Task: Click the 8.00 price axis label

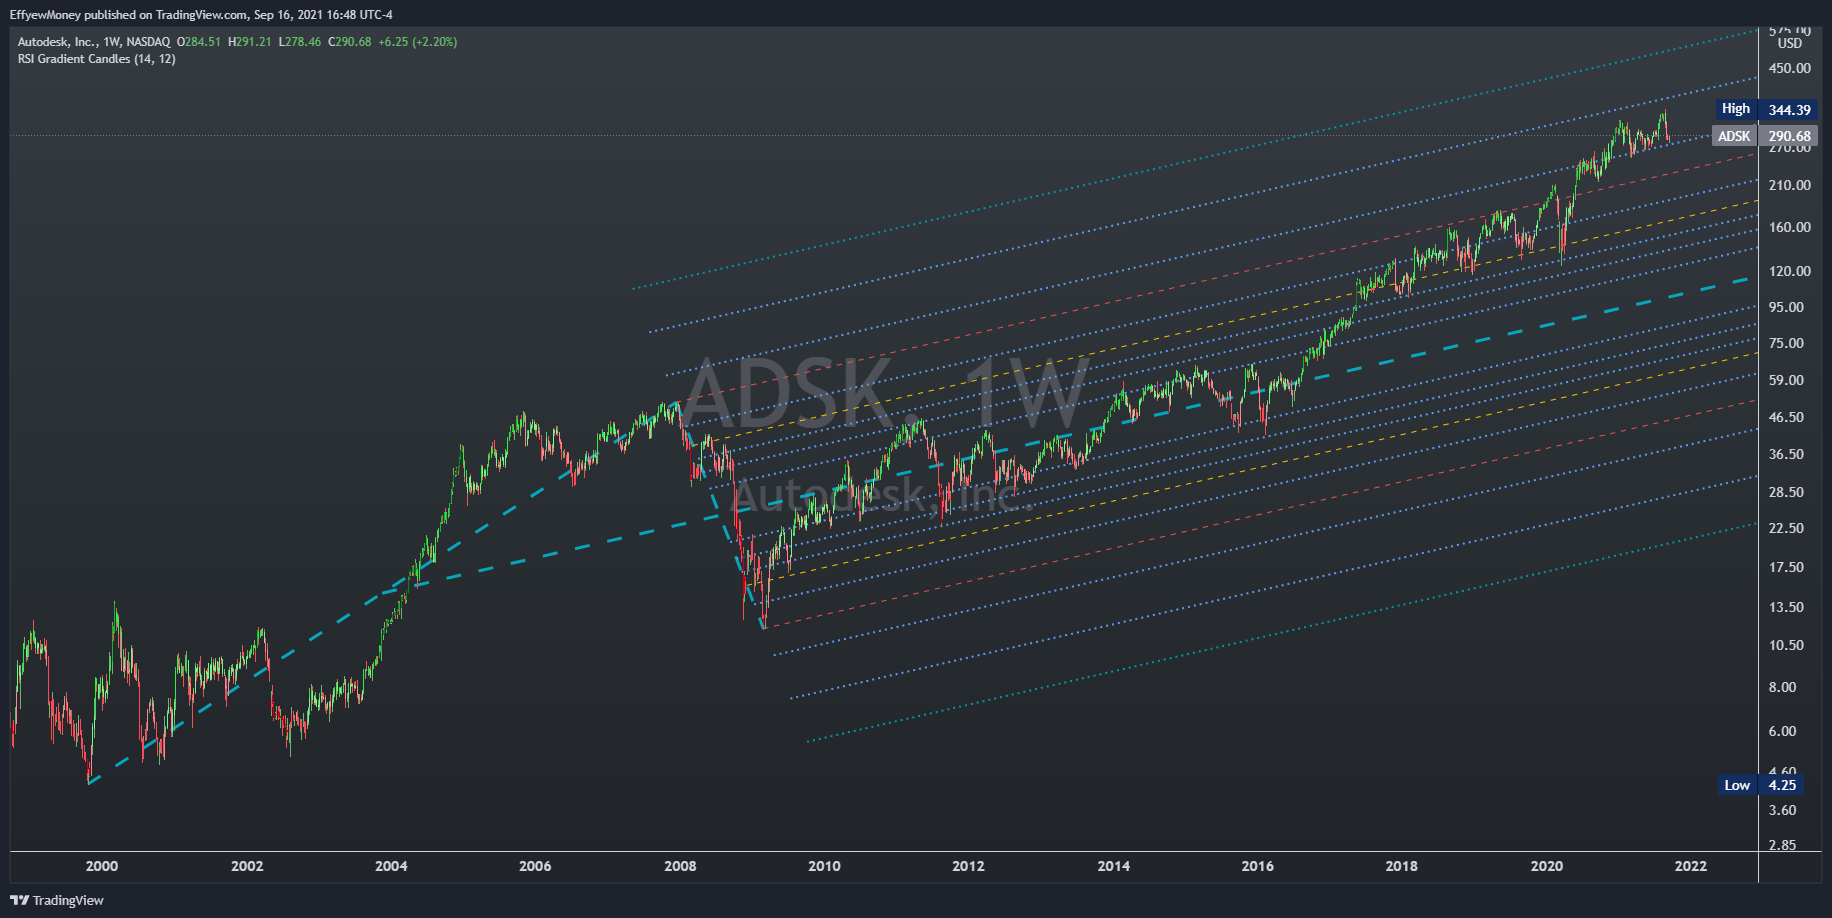Action: pyautogui.click(x=1782, y=687)
